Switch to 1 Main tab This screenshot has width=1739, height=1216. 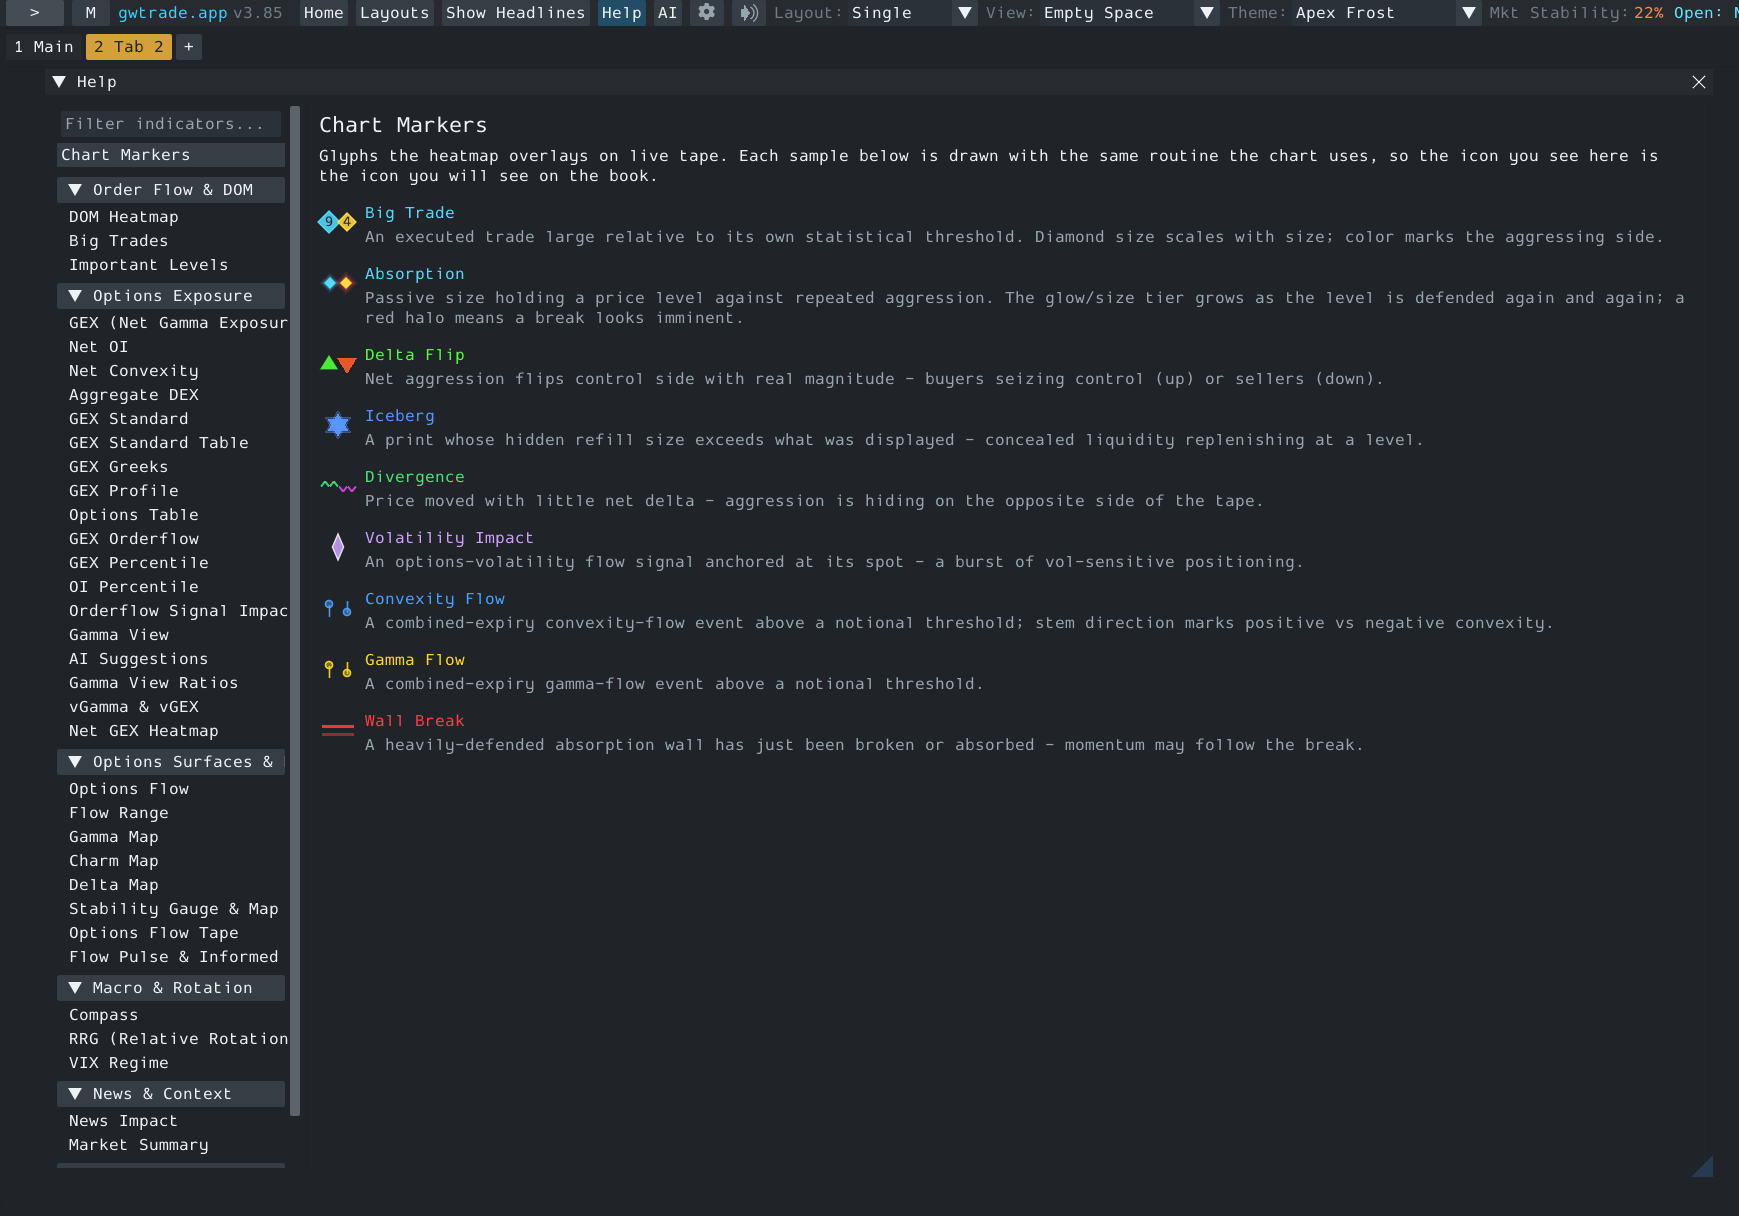click(x=44, y=47)
